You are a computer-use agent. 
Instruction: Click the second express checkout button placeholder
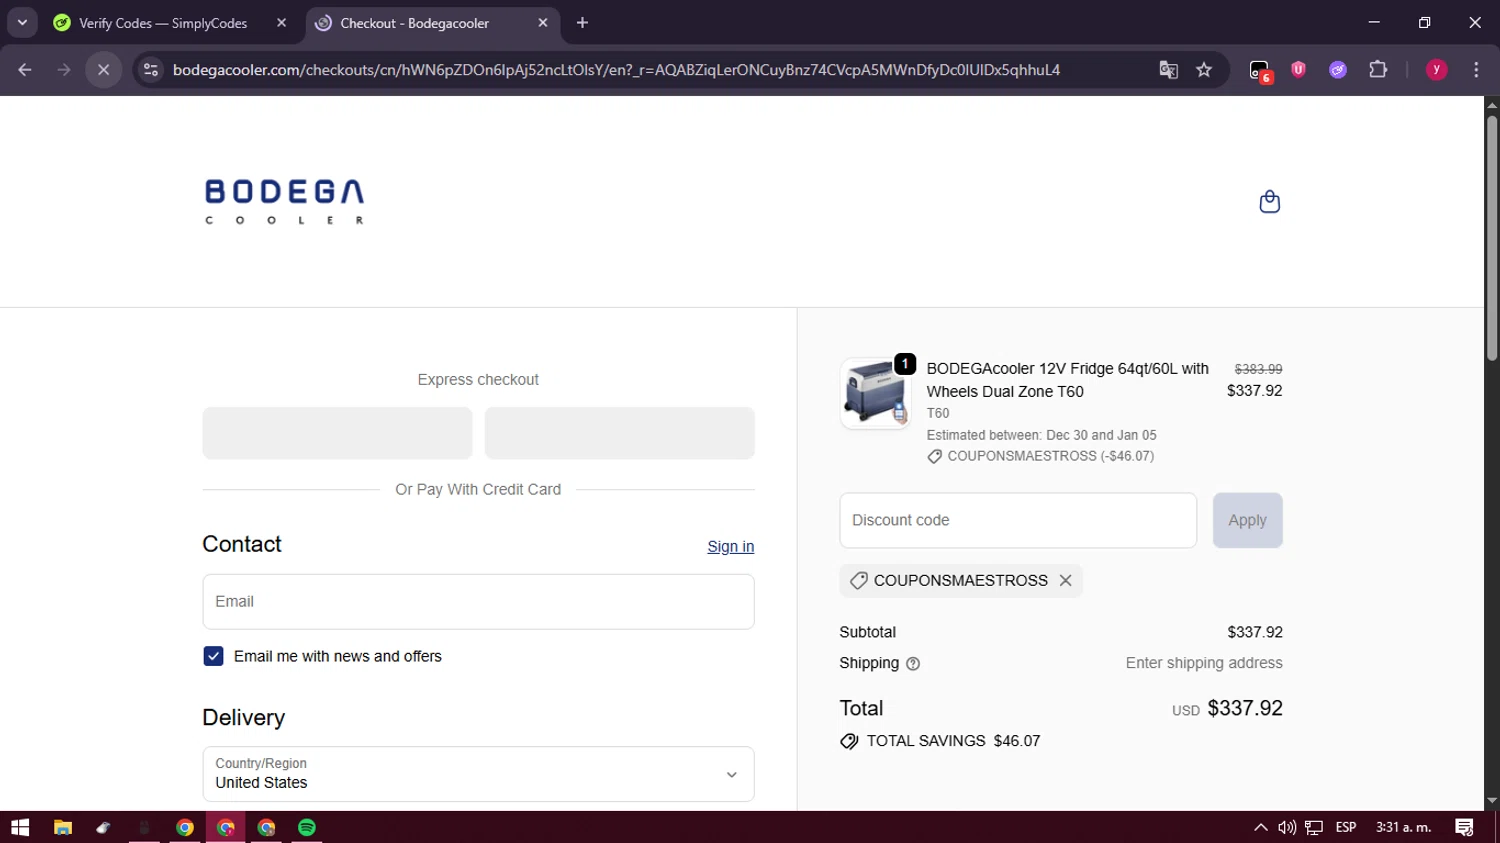[619, 433]
